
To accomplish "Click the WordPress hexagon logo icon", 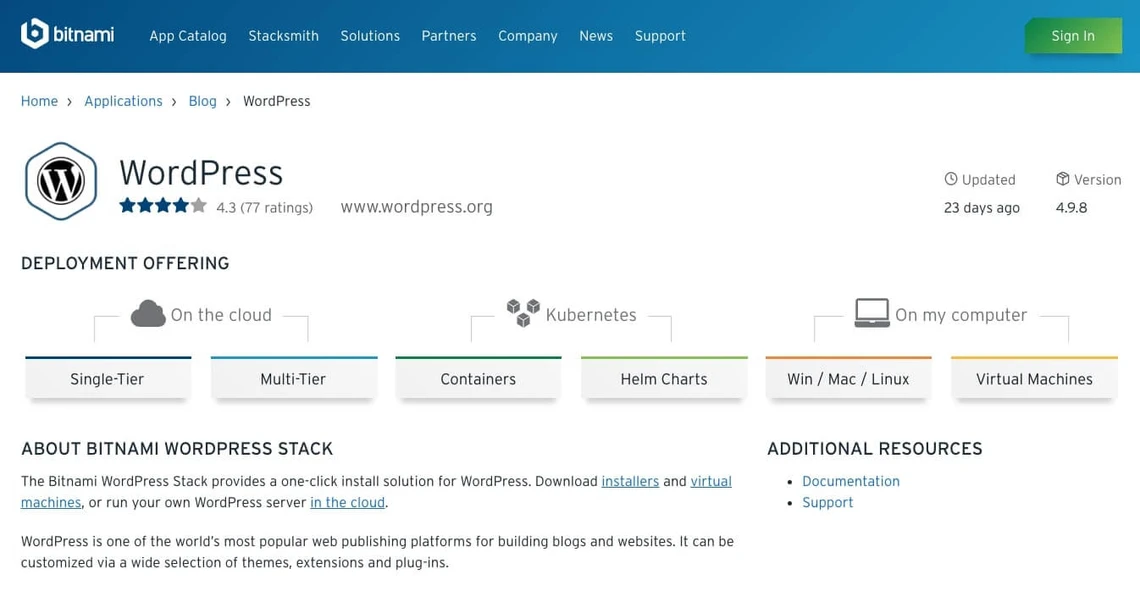I will coord(61,181).
